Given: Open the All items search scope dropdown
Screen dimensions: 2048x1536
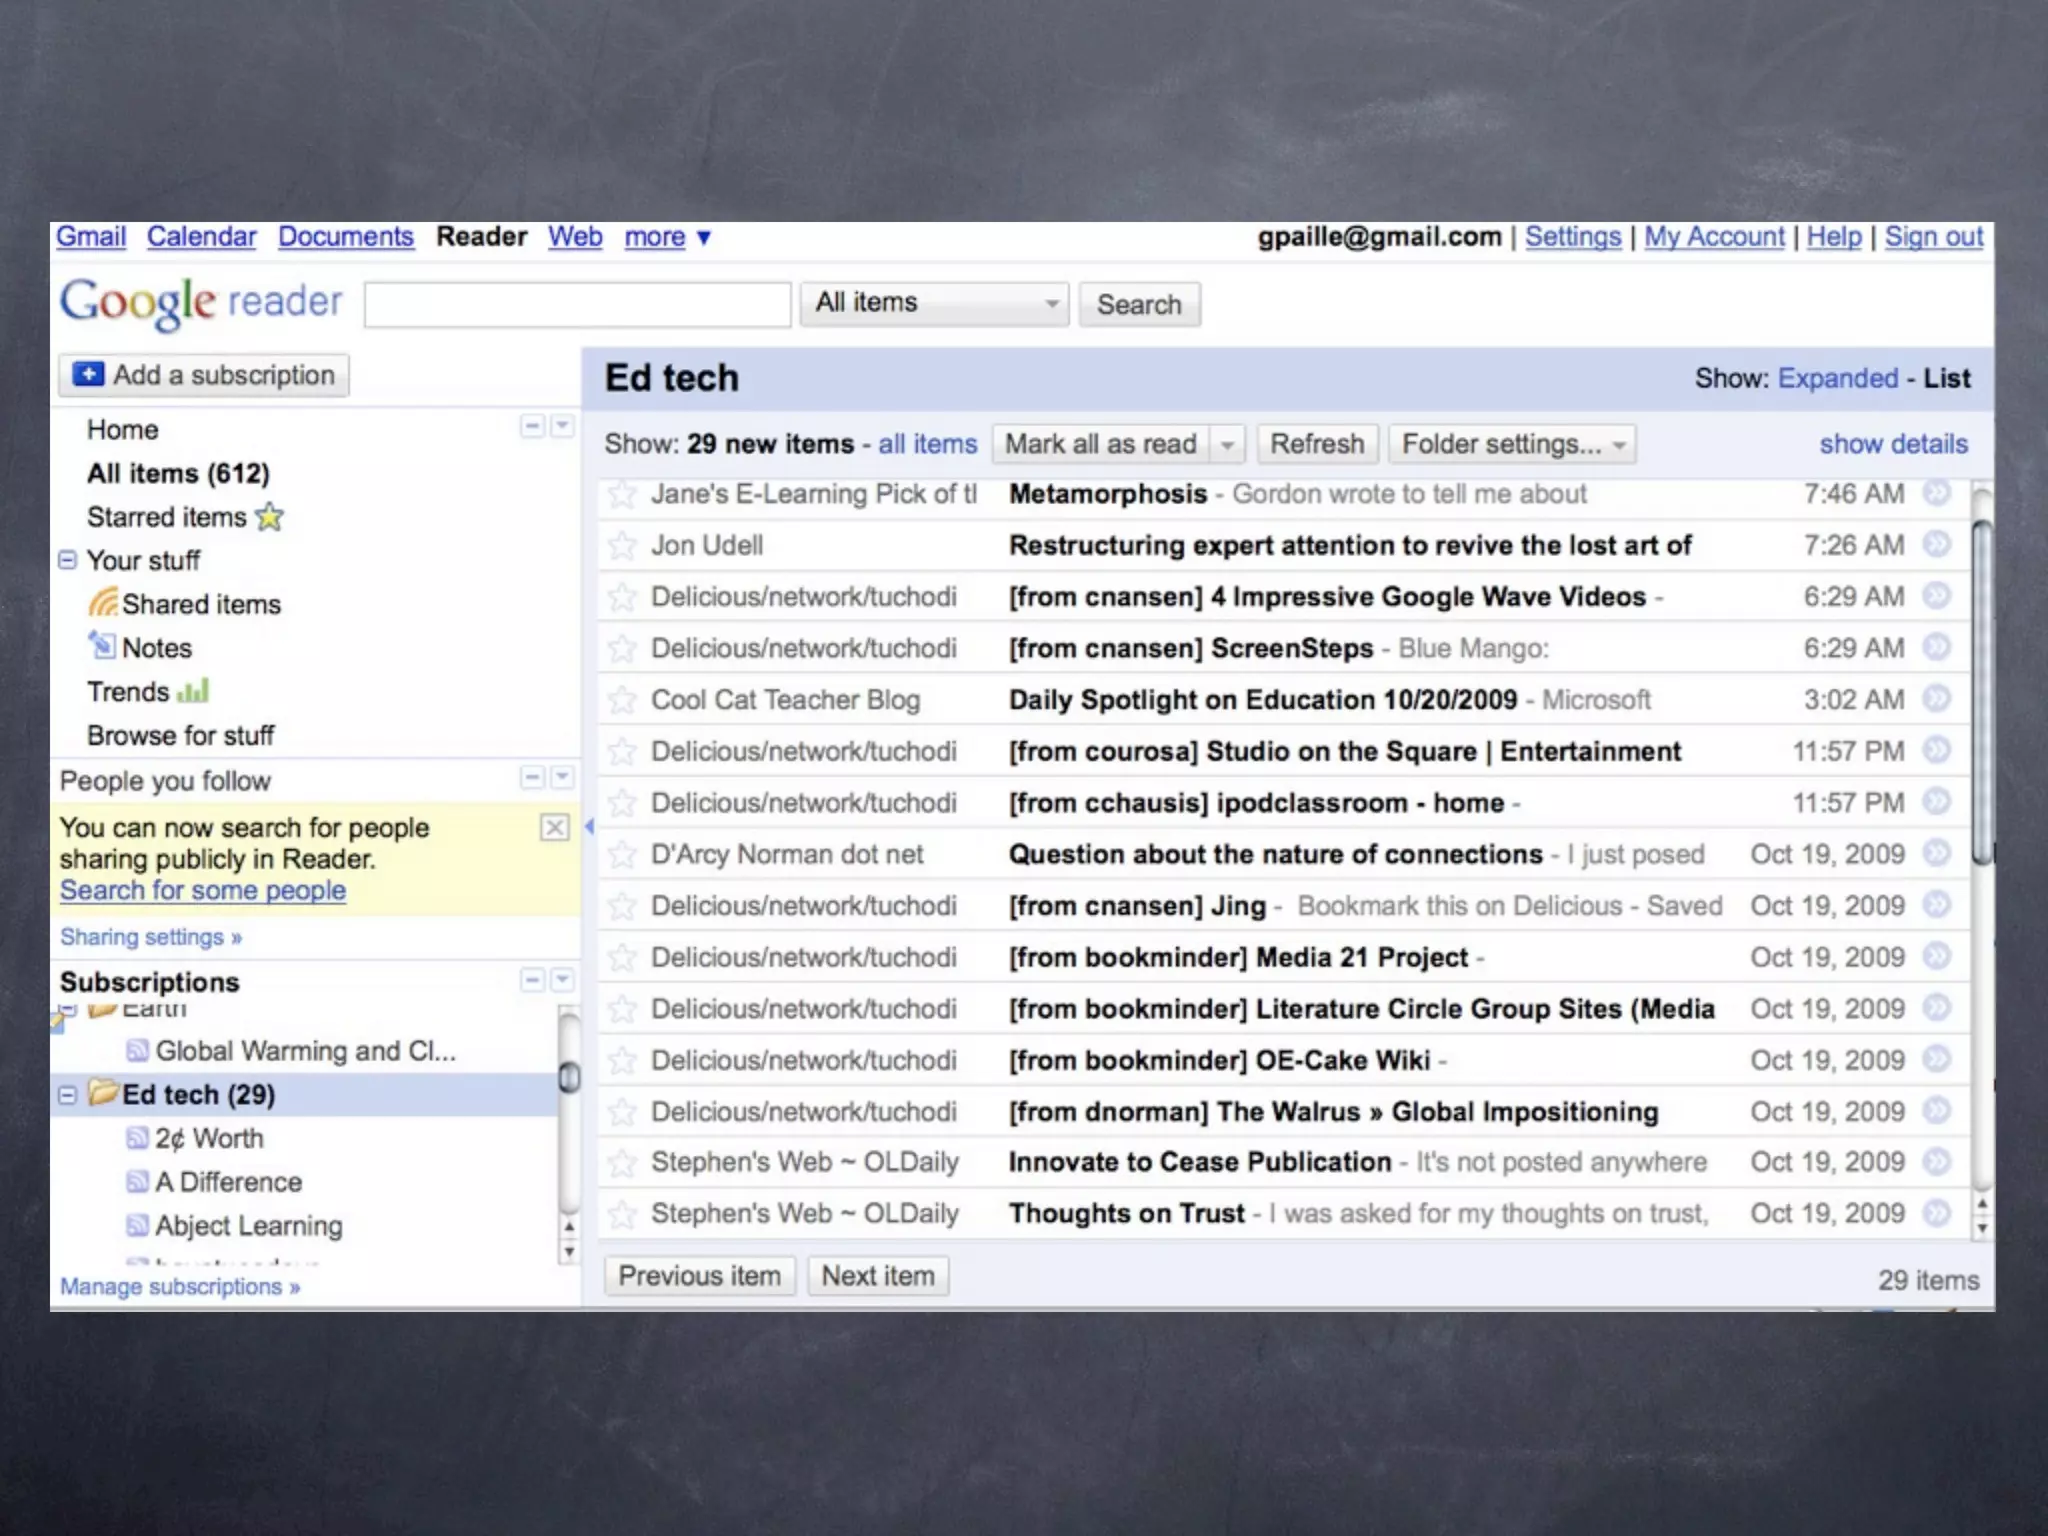Looking at the screenshot, I should click(x=934, y=304).
